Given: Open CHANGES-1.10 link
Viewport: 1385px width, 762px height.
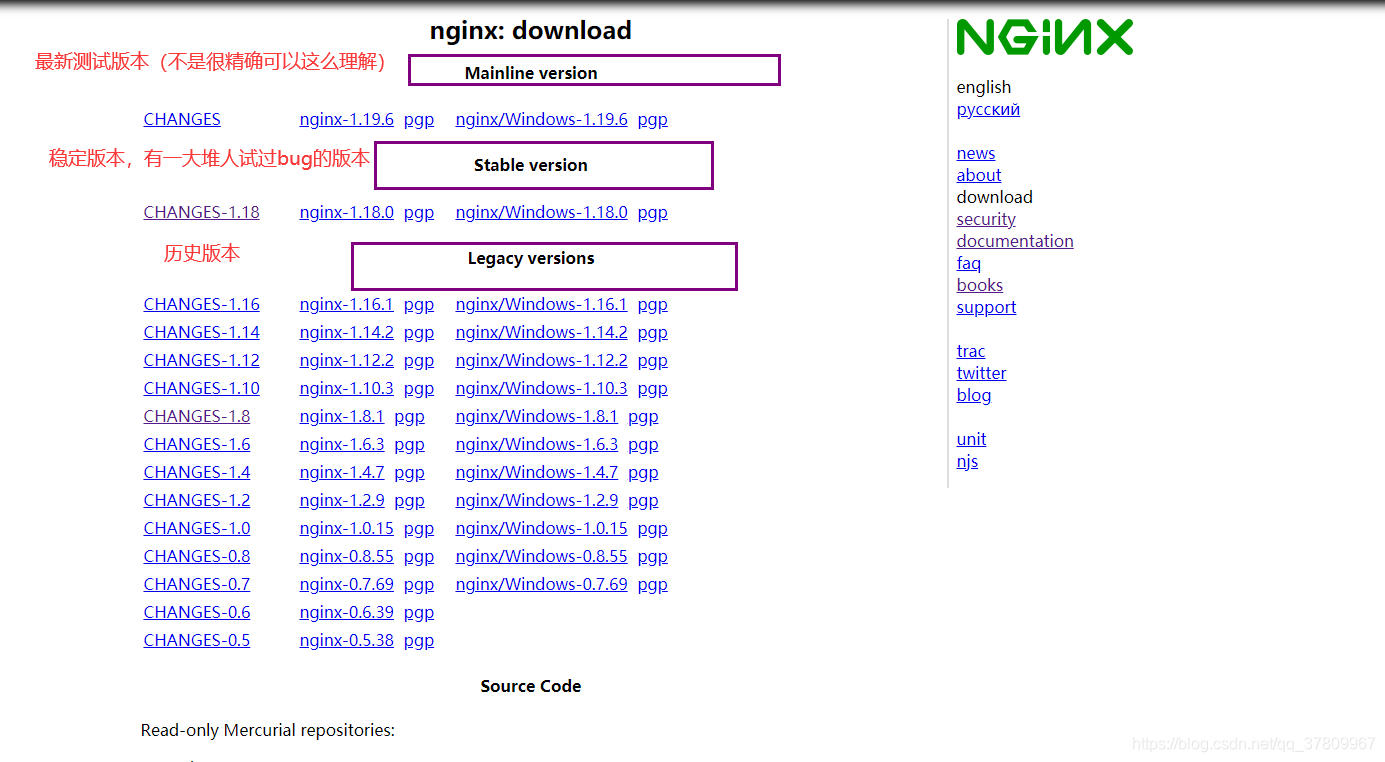Looking at the screenshot, I should pos(201,388).
